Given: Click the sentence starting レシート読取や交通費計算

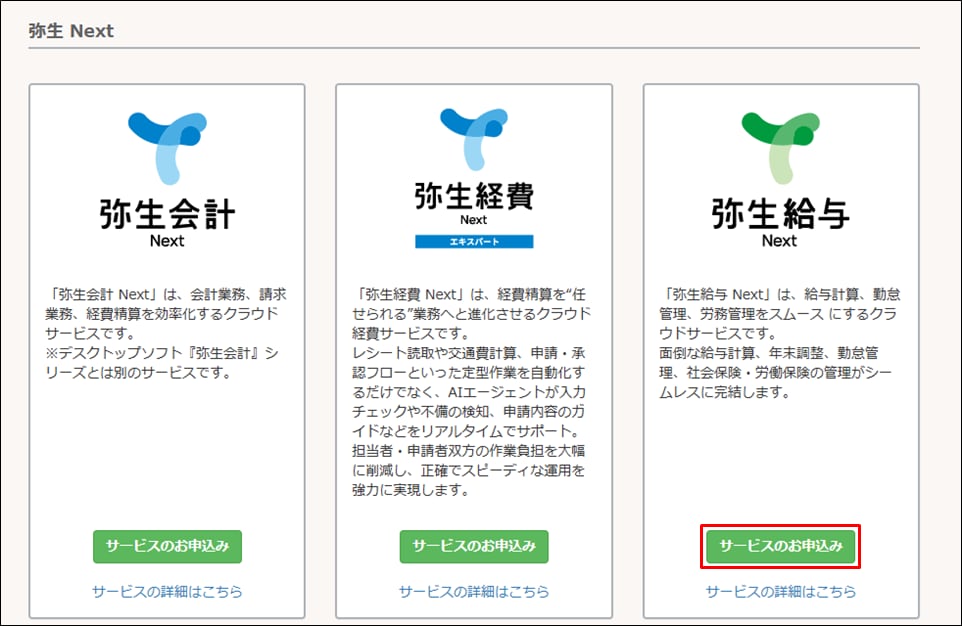Looking at the screenshot, I should (x=469, y=392).
